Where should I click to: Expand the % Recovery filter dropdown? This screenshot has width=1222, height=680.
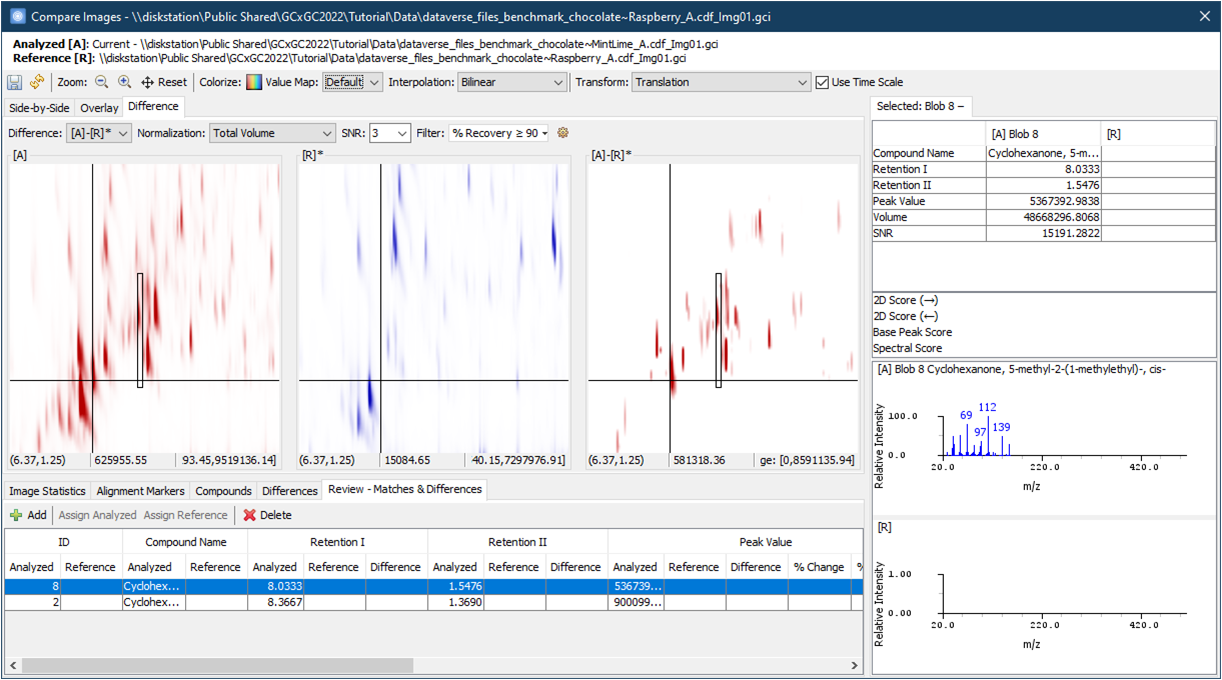pyautogui.click(x=499, y=133)
